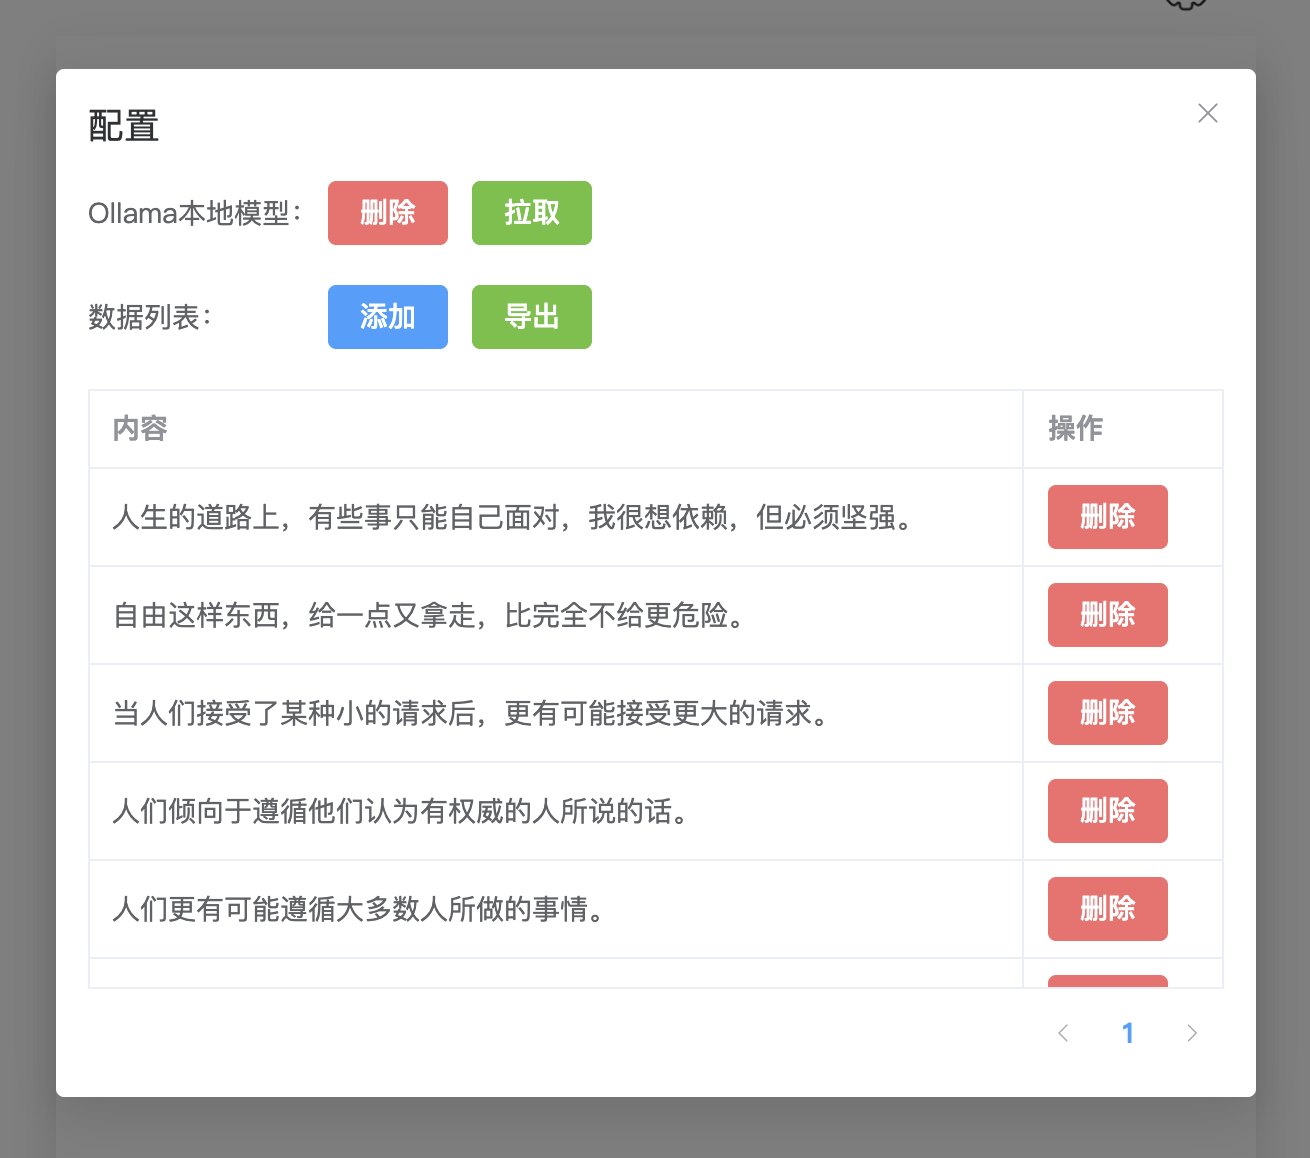The height and width of the screenshot is (1158, 1310).
Task: Click the previous page arrow
Action: (1063, 1033)
